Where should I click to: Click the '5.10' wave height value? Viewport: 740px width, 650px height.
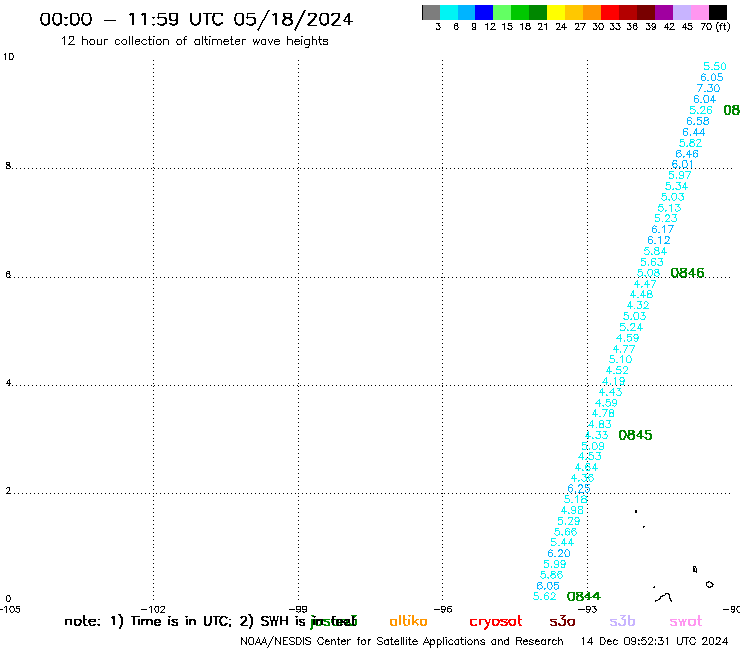pyautogui.click(x=621, y=359)
